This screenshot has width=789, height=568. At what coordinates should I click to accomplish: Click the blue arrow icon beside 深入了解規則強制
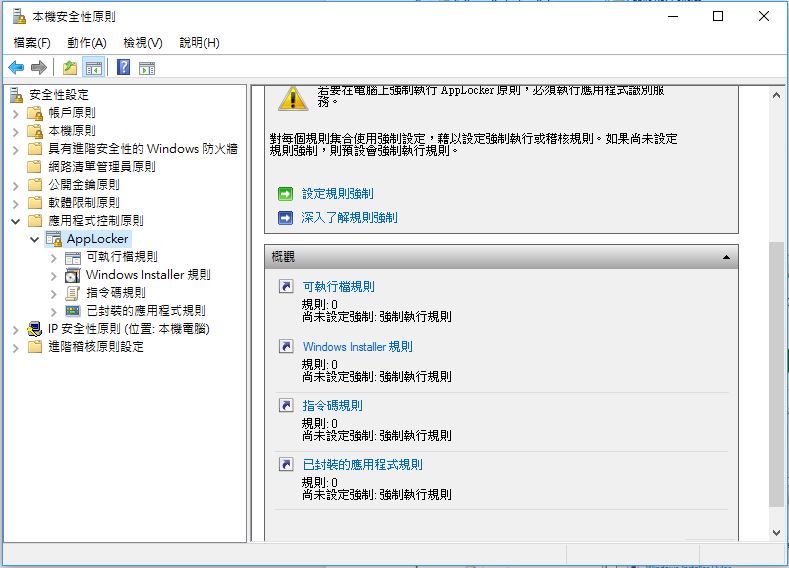(x=285, y=218)
